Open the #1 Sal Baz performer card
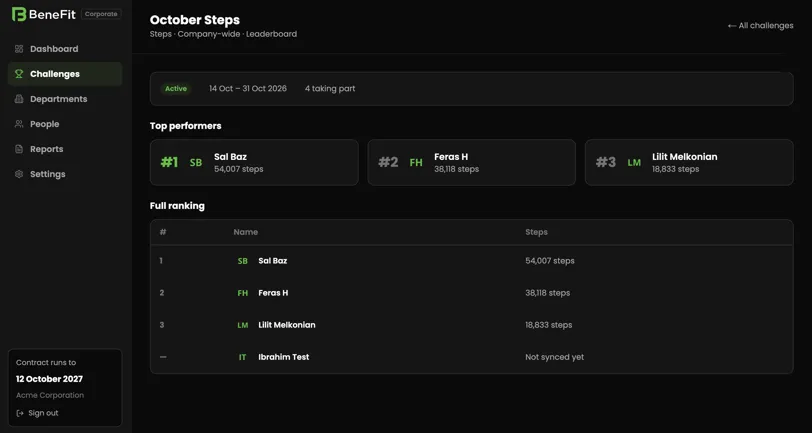 (254, 163)
